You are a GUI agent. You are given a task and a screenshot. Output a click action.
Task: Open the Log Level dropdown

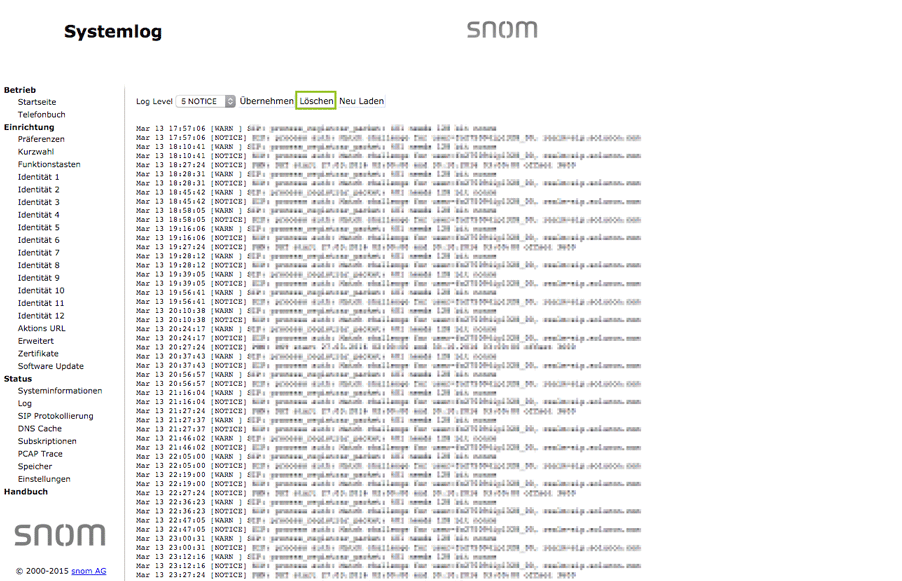205,102
